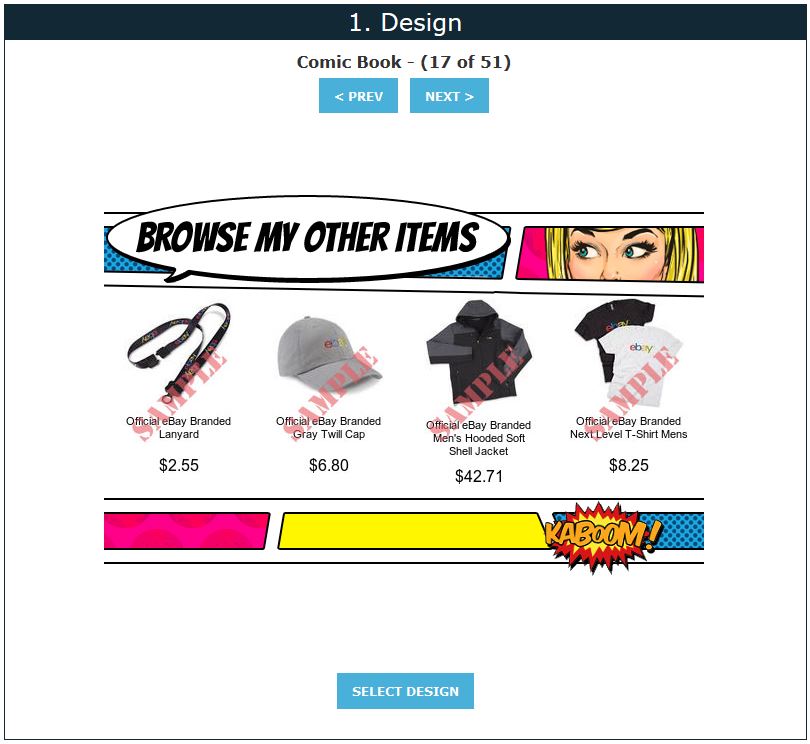Screen dimensions: 810x744
Task: Advance to the next design with NEXT
Action: [449, 96]
